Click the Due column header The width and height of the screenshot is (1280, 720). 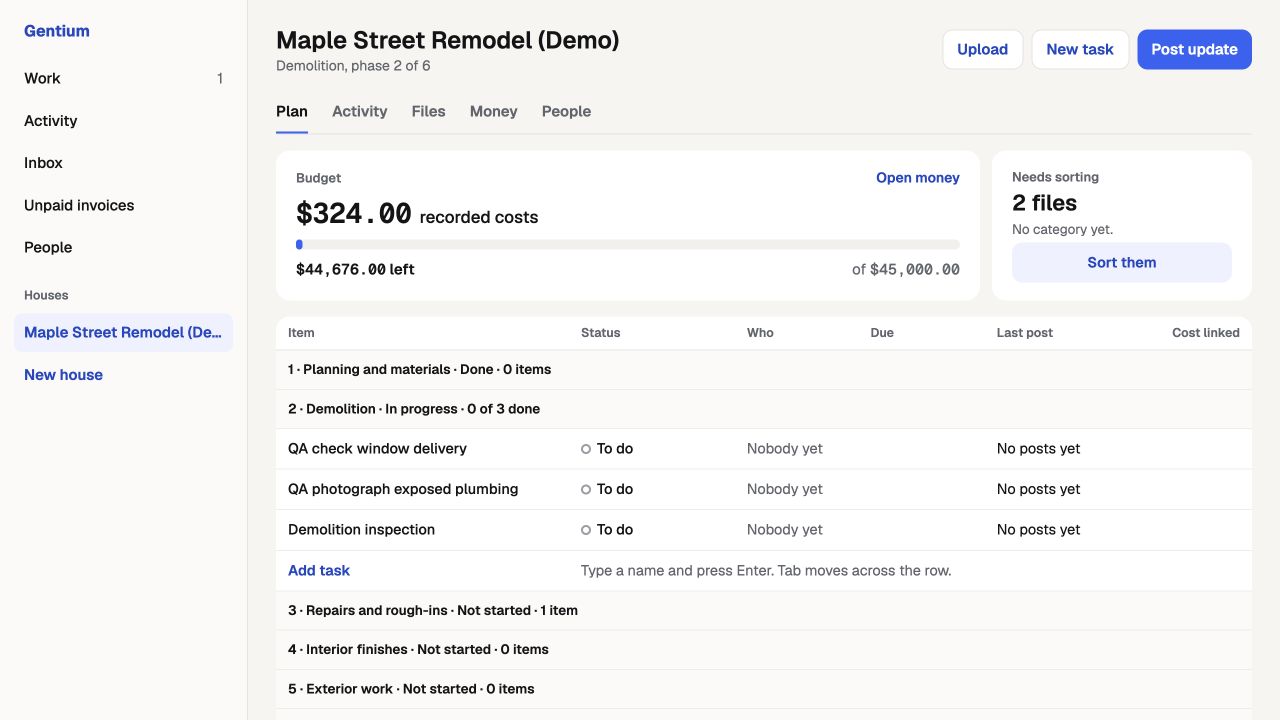[882, 333]
